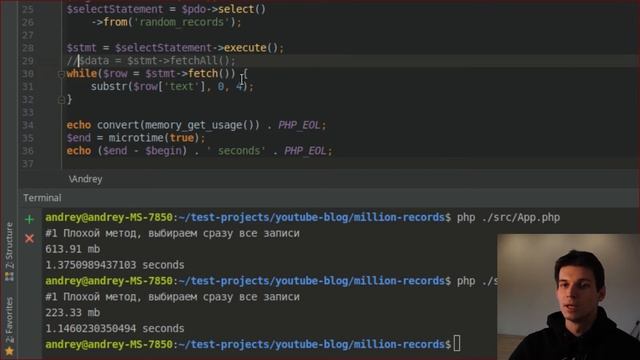The image size is (640, 360).
Task: Click PHP_EOL constant on line 36
Action: click(305, 151)
